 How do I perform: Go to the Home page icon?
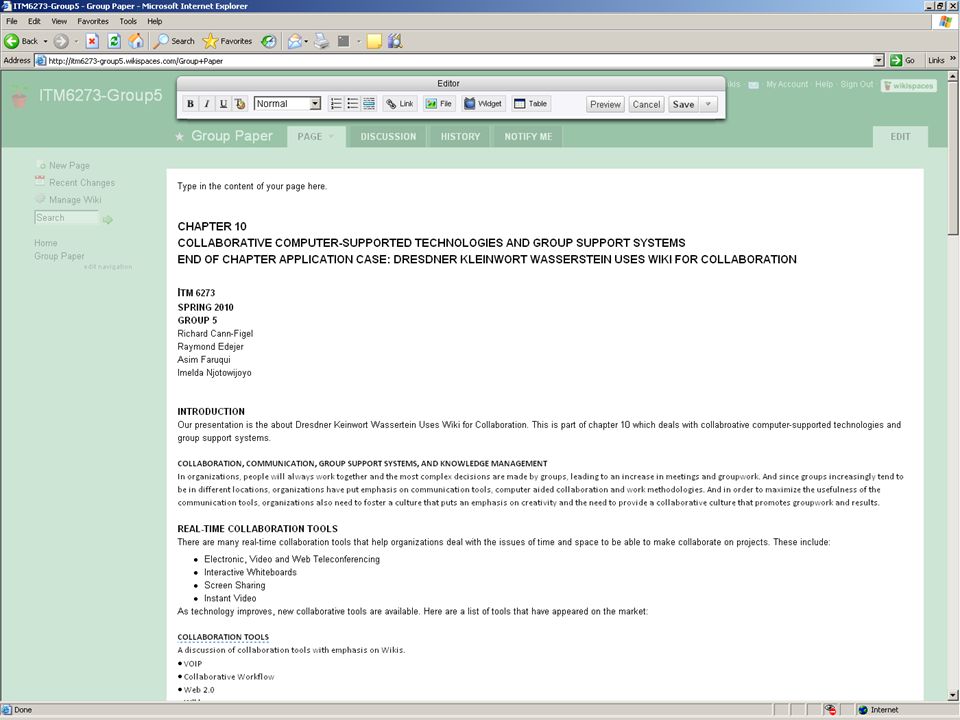coord(136,41)
